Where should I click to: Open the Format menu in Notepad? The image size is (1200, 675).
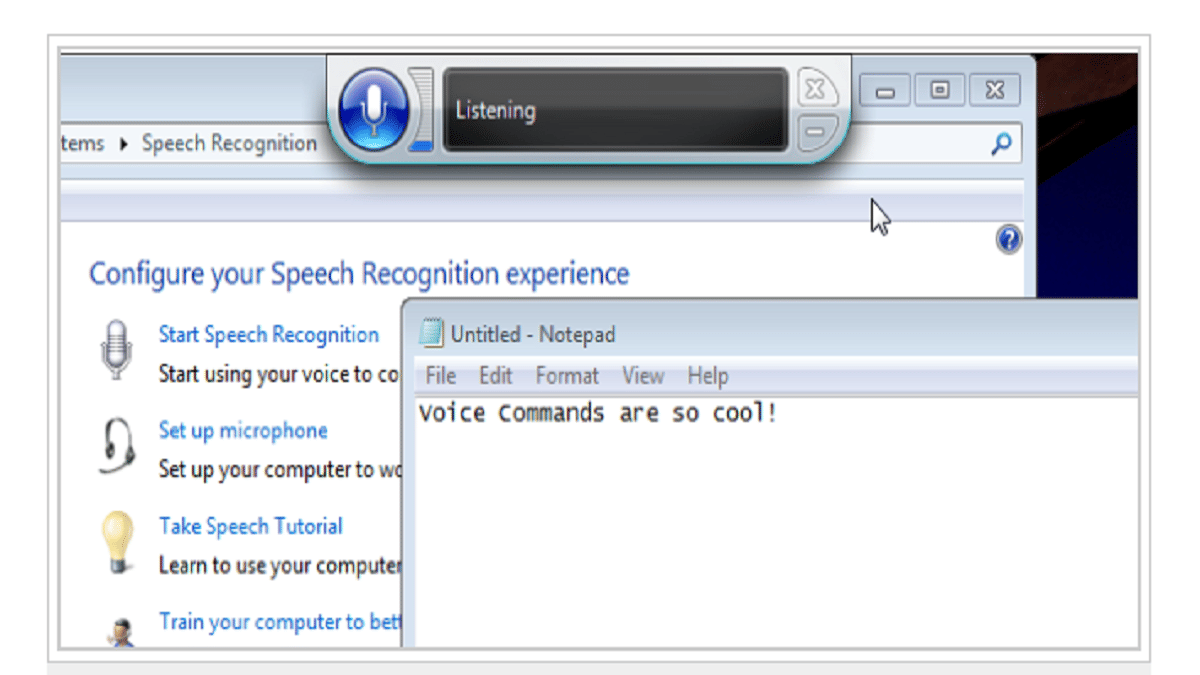click(566, 376)
